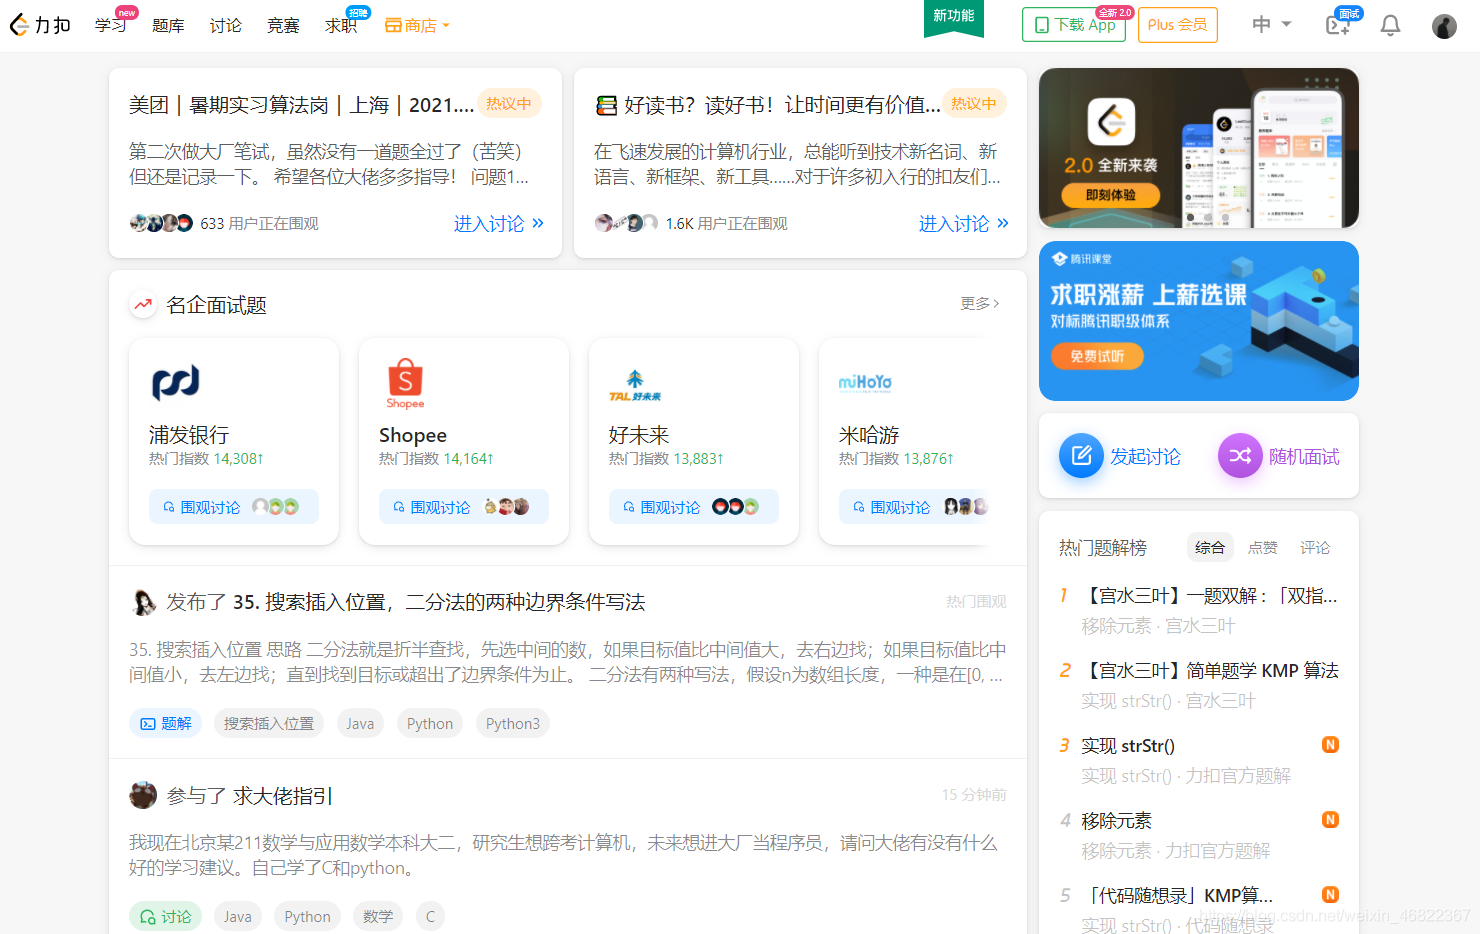Screen dimensions: 1480x934
Task: Click the C tag
Action: click(x=430, y=916)
